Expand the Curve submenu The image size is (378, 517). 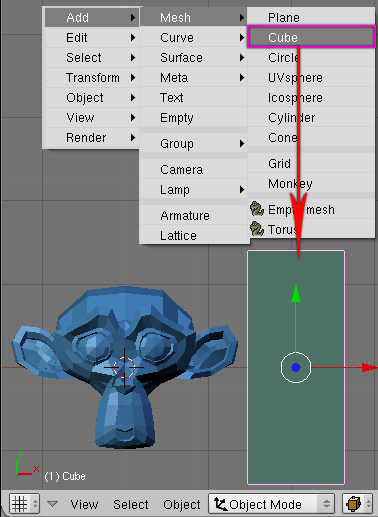click(x=193, y=37)
